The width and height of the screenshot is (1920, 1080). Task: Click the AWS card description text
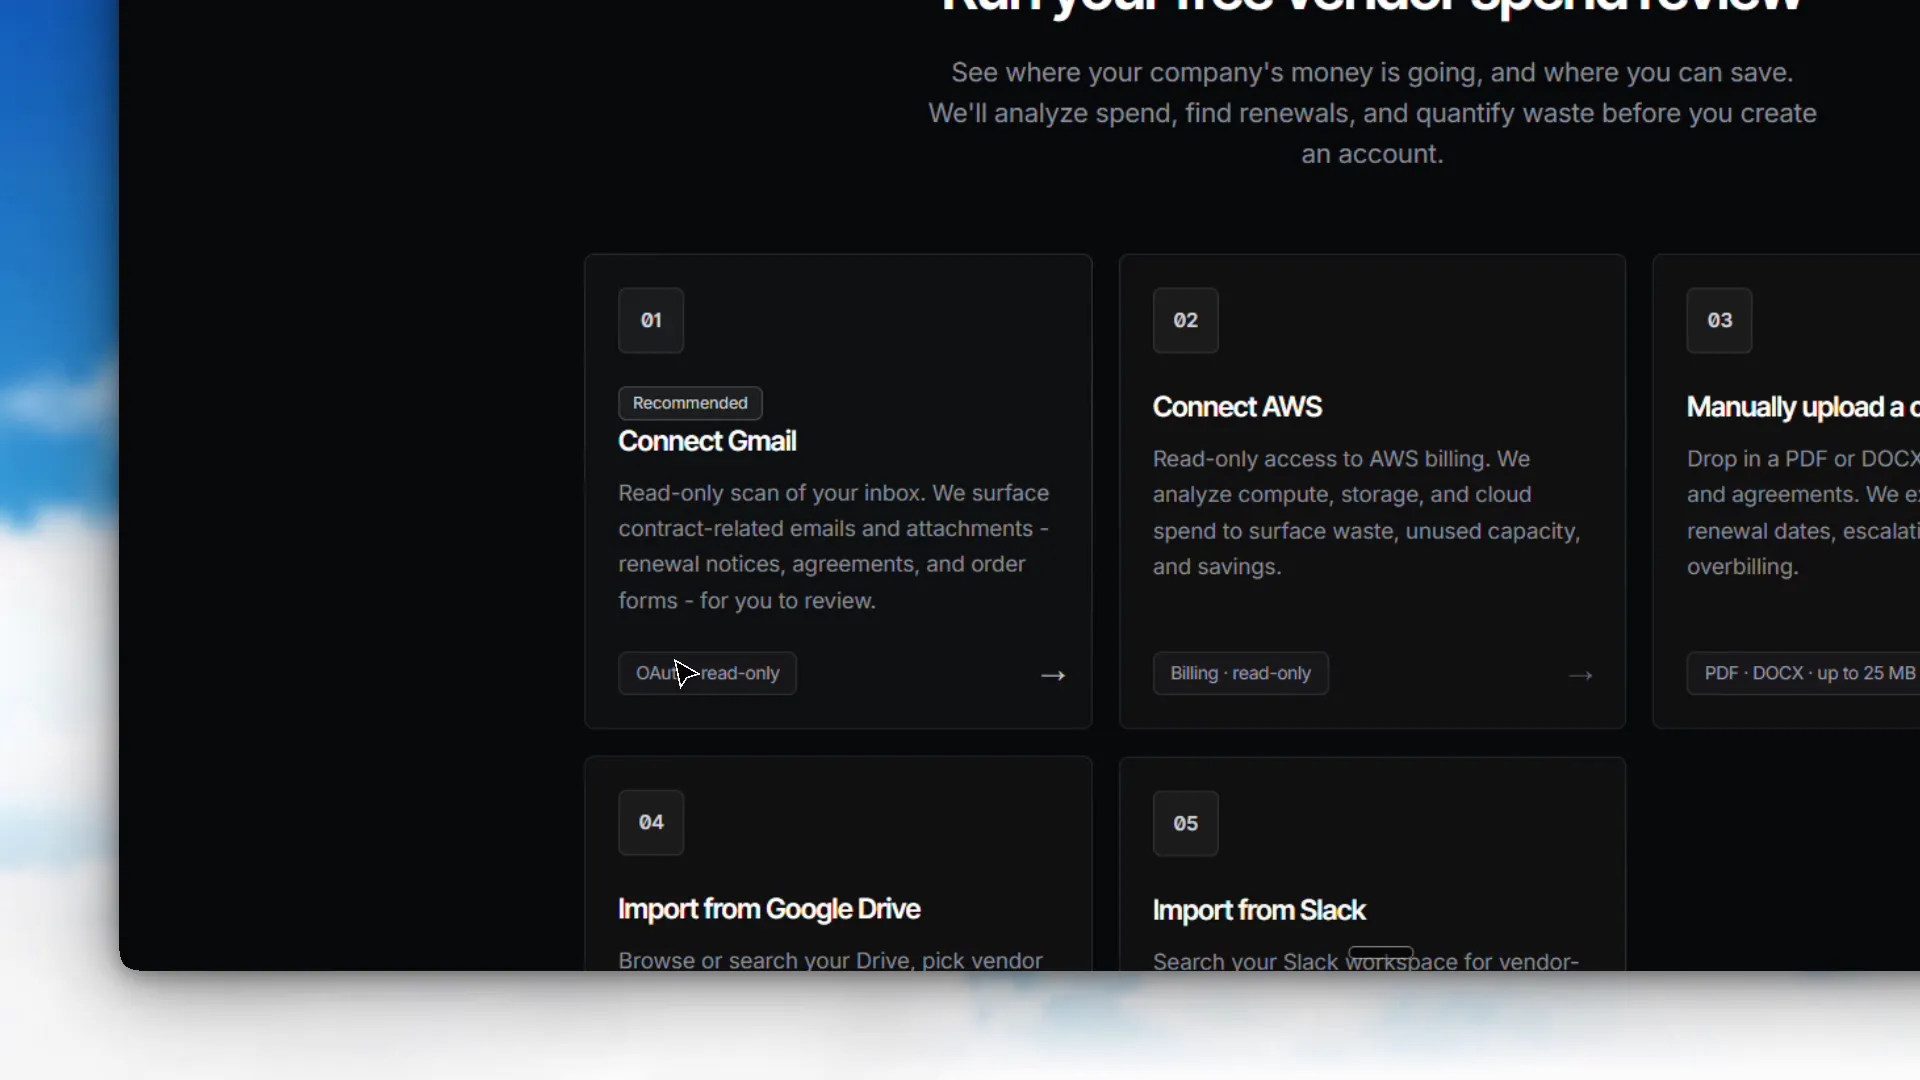pyautogui.click(x=1367, y=513)
